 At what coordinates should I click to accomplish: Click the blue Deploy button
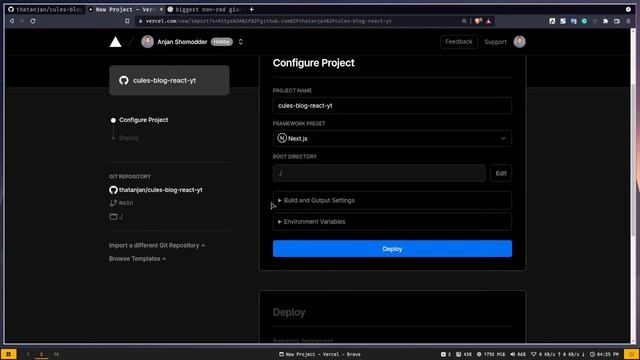392,249
